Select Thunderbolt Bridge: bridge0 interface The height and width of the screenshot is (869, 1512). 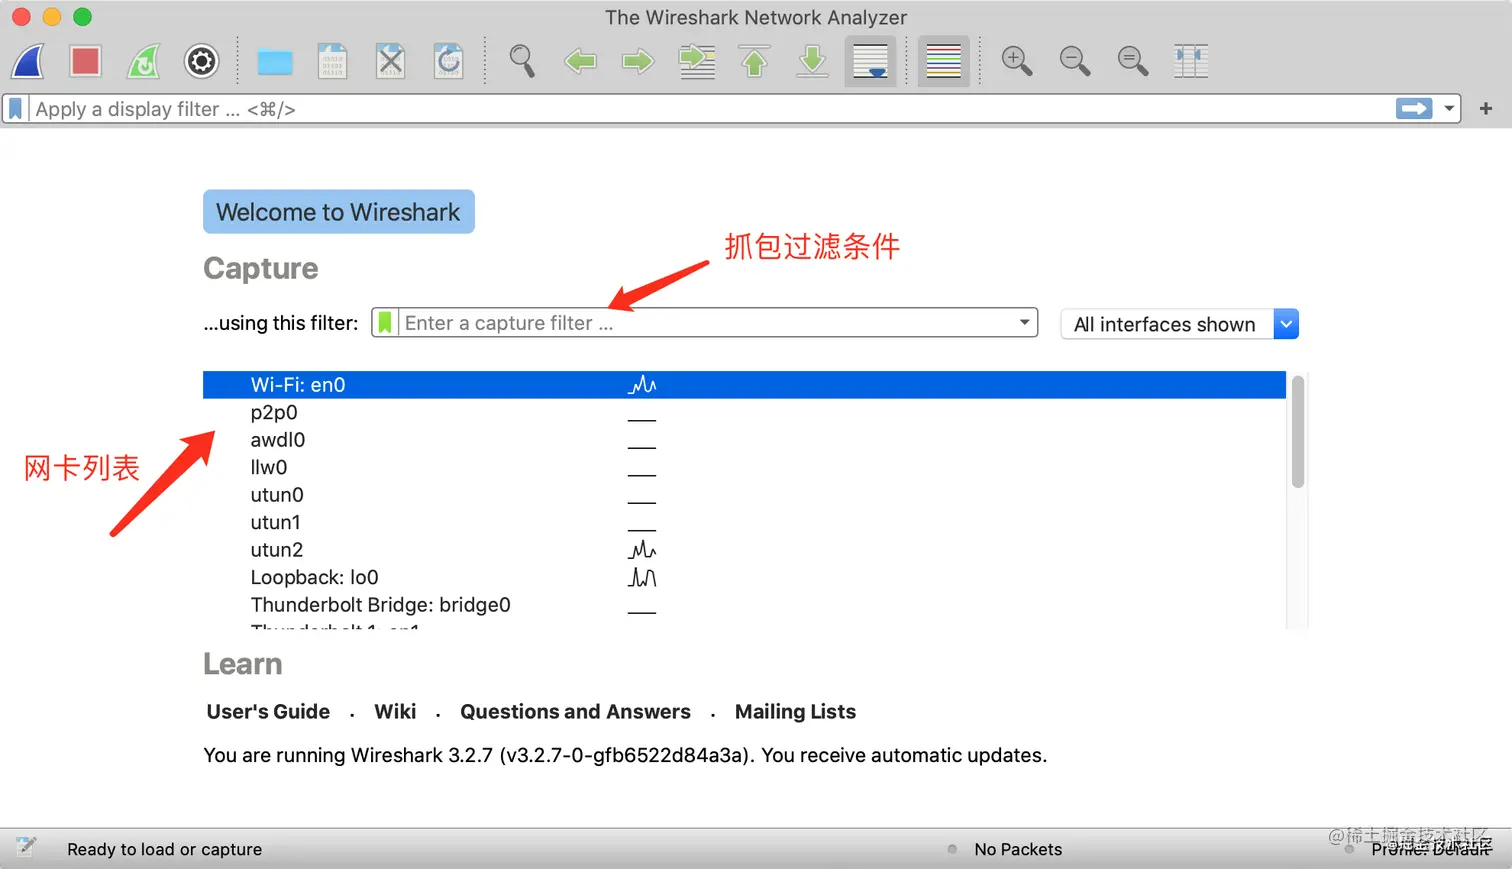click(744, 605)
